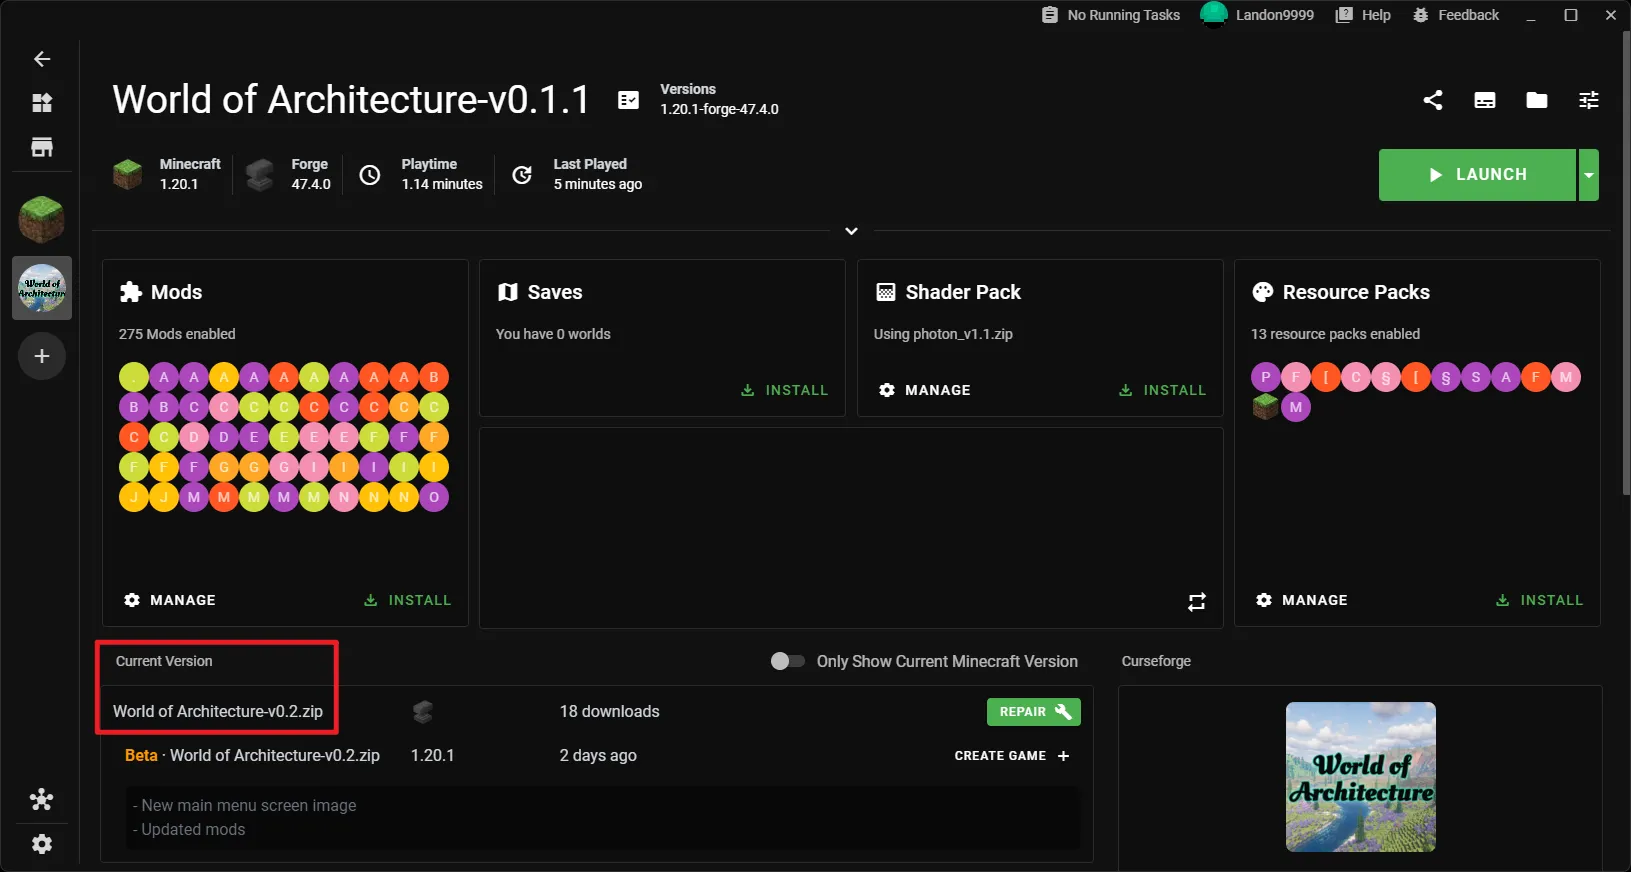The width and height of the screenshot is (1631, 872).
Task: Install a world in Saves card
Action: (784, 390)
